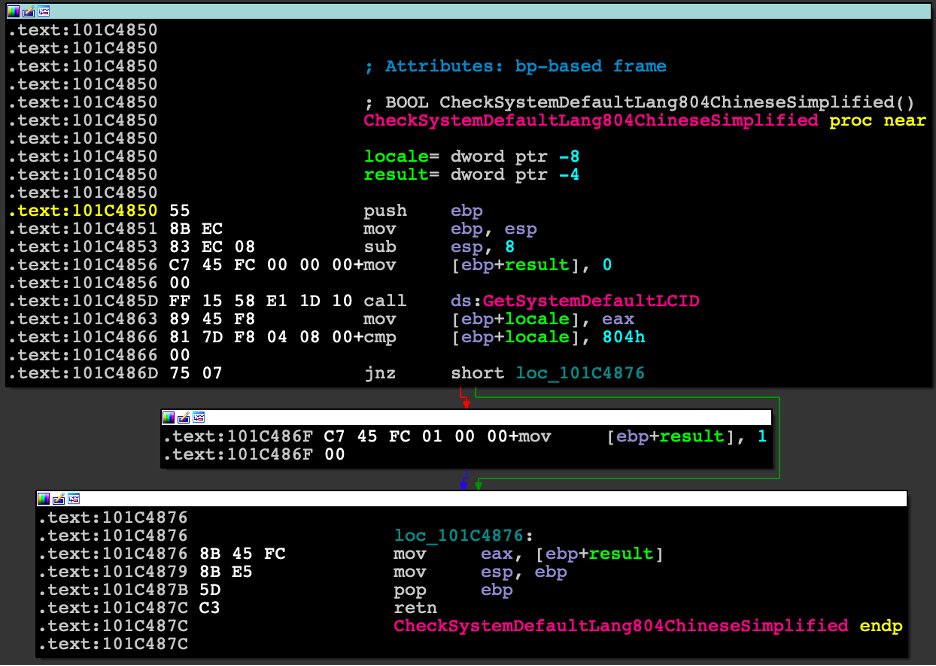Select the result variable definition
936x666 pixels.
(x=384, y=174)
